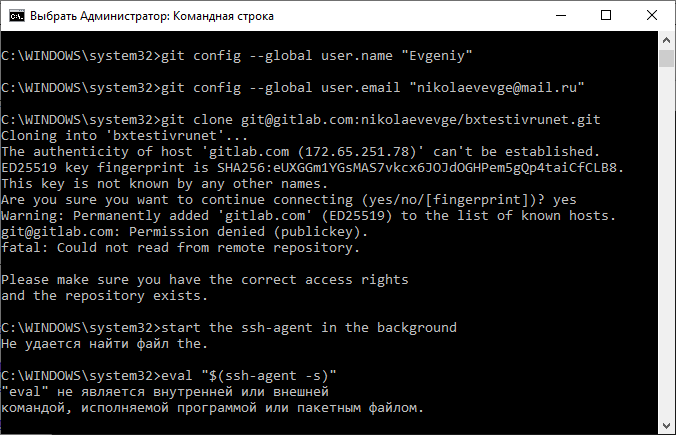Click the window title 'Командная строка'
676x435 pixels.
pos(223,16)
